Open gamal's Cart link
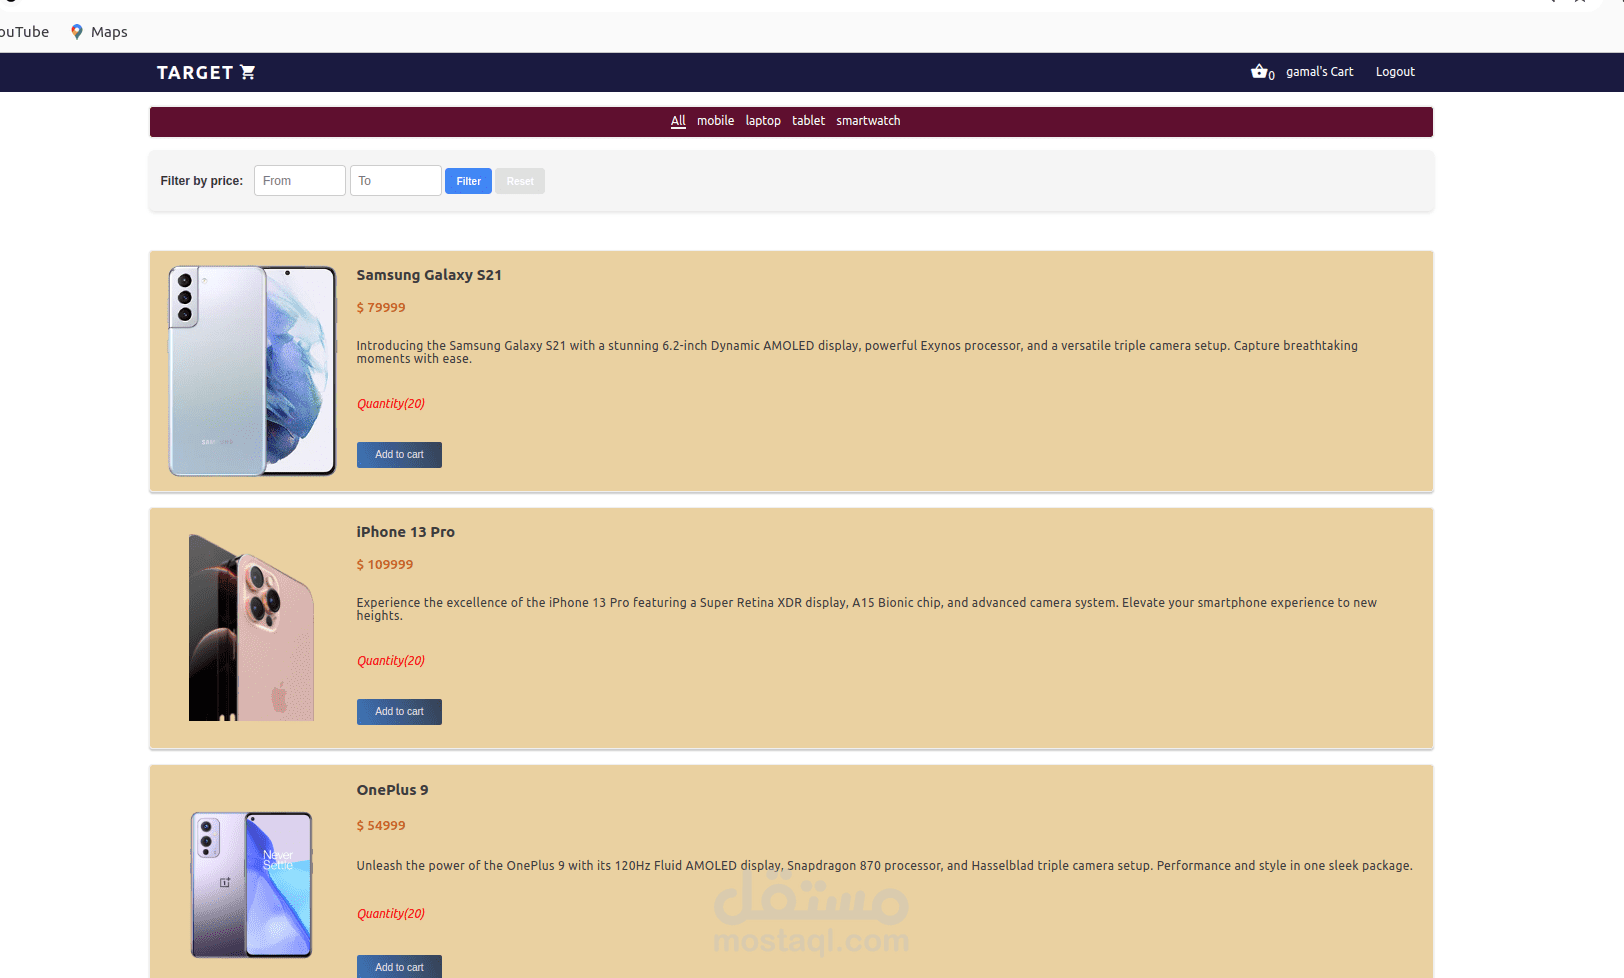The height and width of the screenshot is (978, 1624). (1319, 72)
